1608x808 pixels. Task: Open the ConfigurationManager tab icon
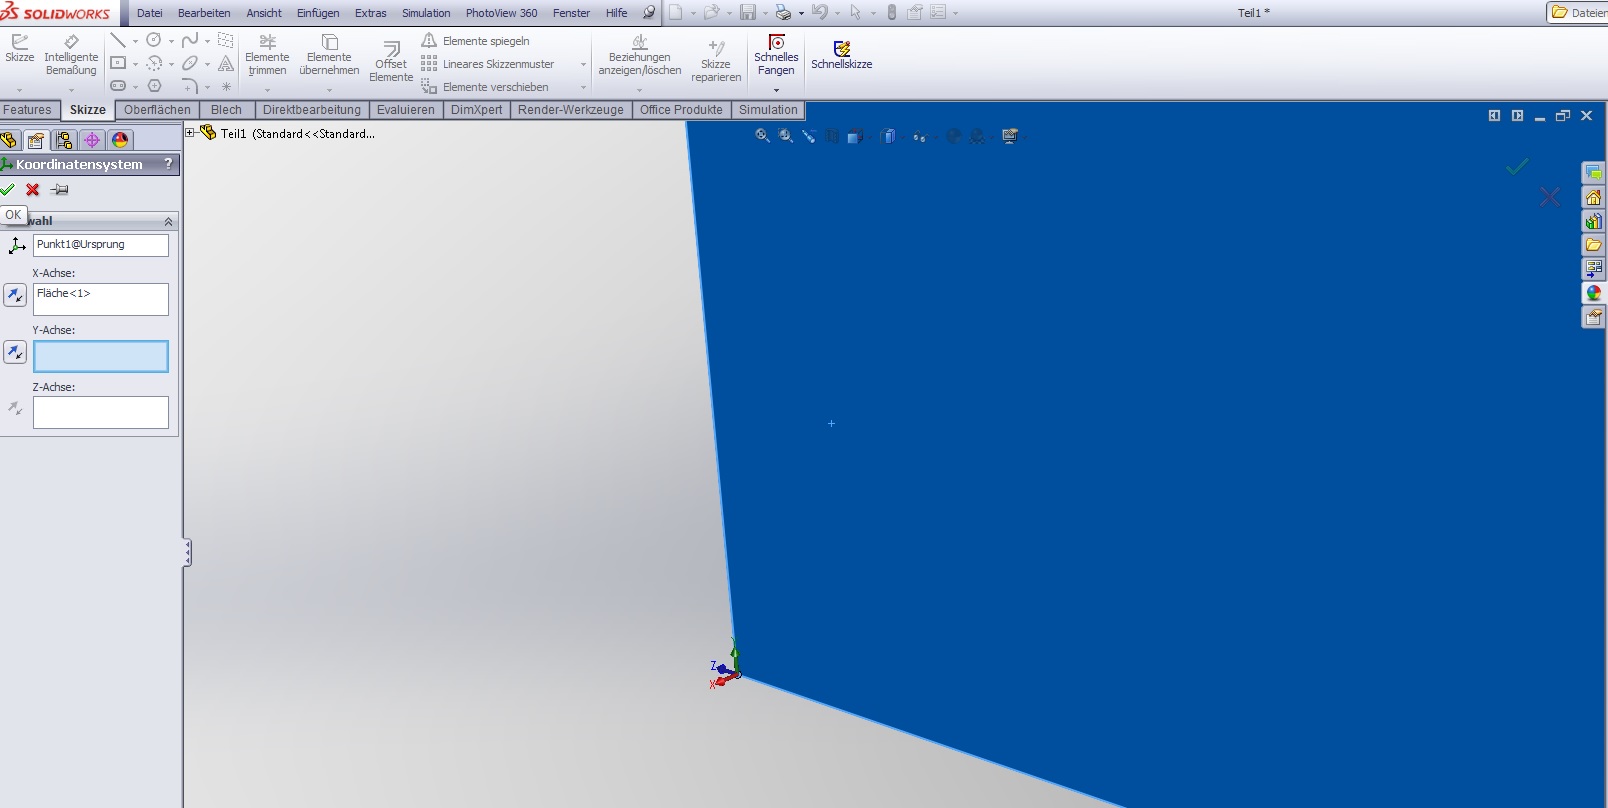click(x=64, y=140)
